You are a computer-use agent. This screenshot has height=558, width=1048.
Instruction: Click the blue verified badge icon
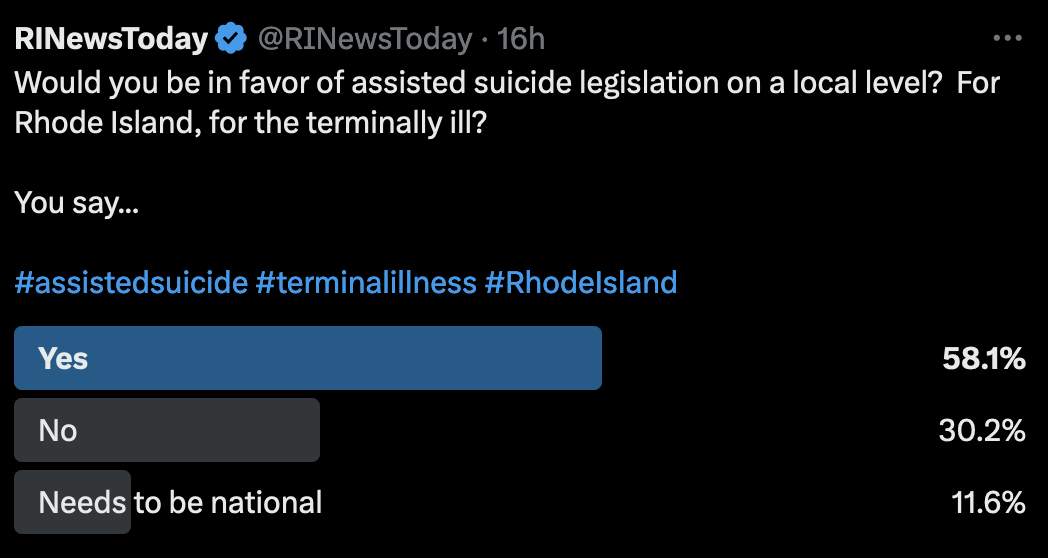[232, 40]
